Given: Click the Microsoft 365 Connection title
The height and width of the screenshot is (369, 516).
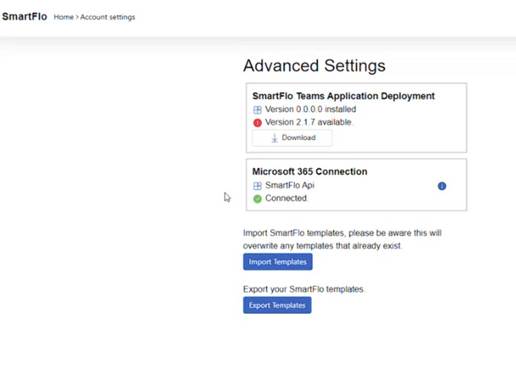Looking at the screenshot, I should click(310, 172).
